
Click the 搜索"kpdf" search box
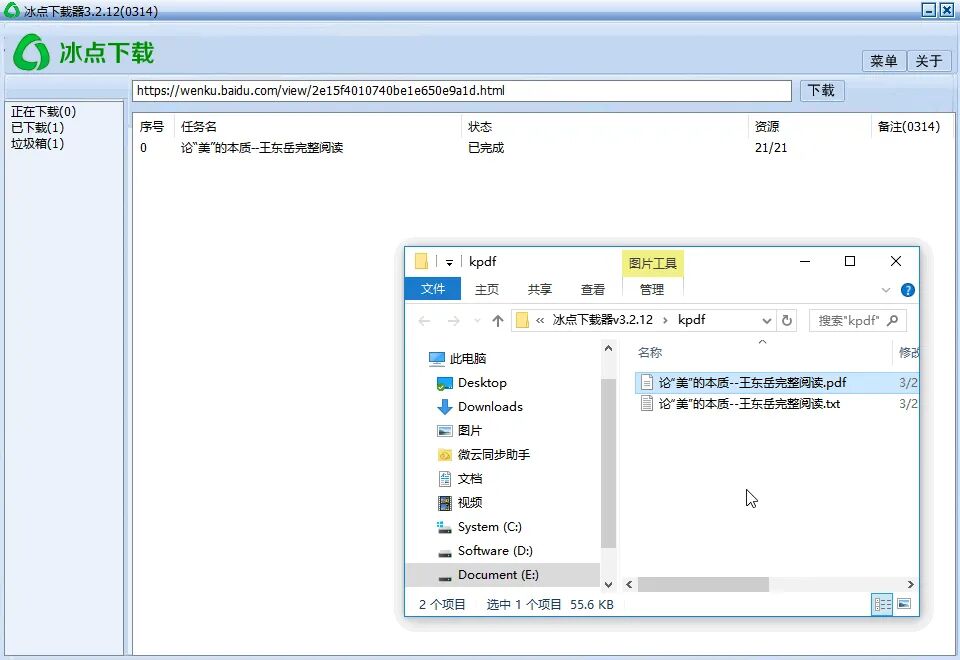(x=857, y=320)
